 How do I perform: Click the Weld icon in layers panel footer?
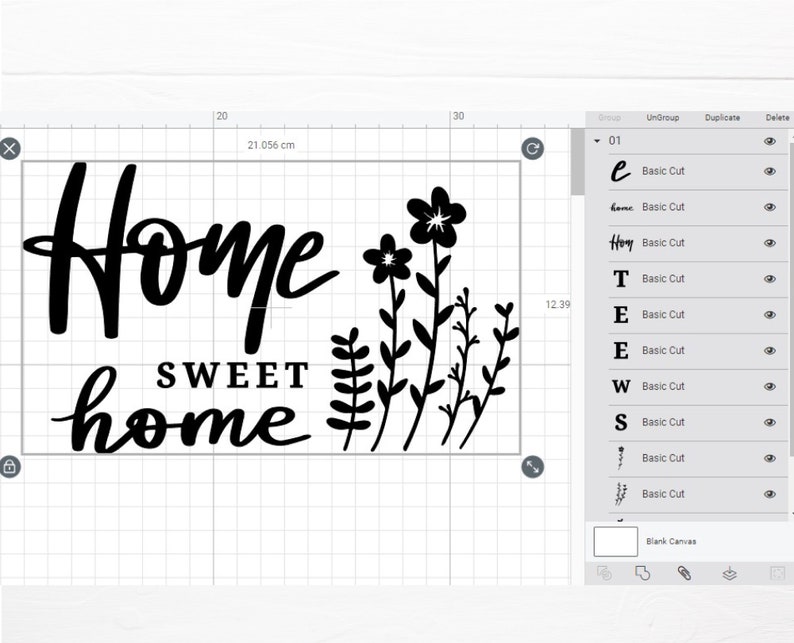point(642,573)
